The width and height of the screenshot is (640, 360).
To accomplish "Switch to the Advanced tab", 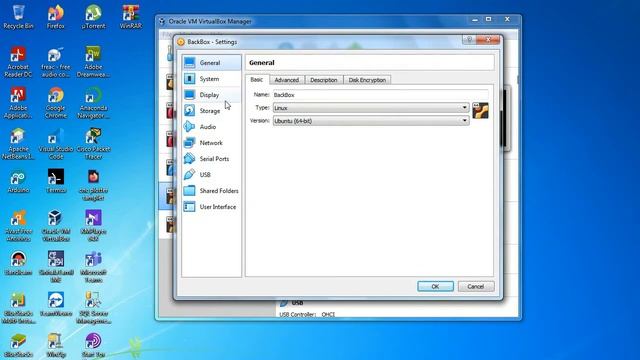I will click(287, 80).
